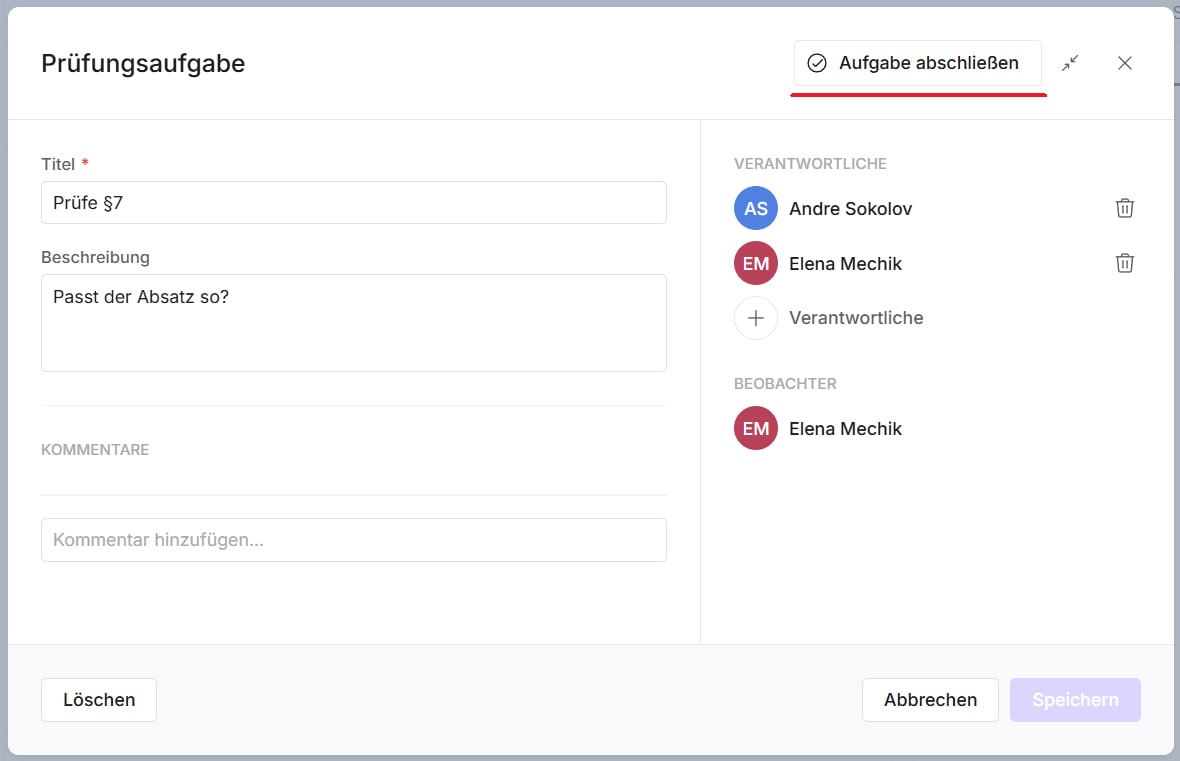This screenshot has height=761, width=1180.
Task: Select the Andre Sokolov name
Action: click(x=850, y=209)
